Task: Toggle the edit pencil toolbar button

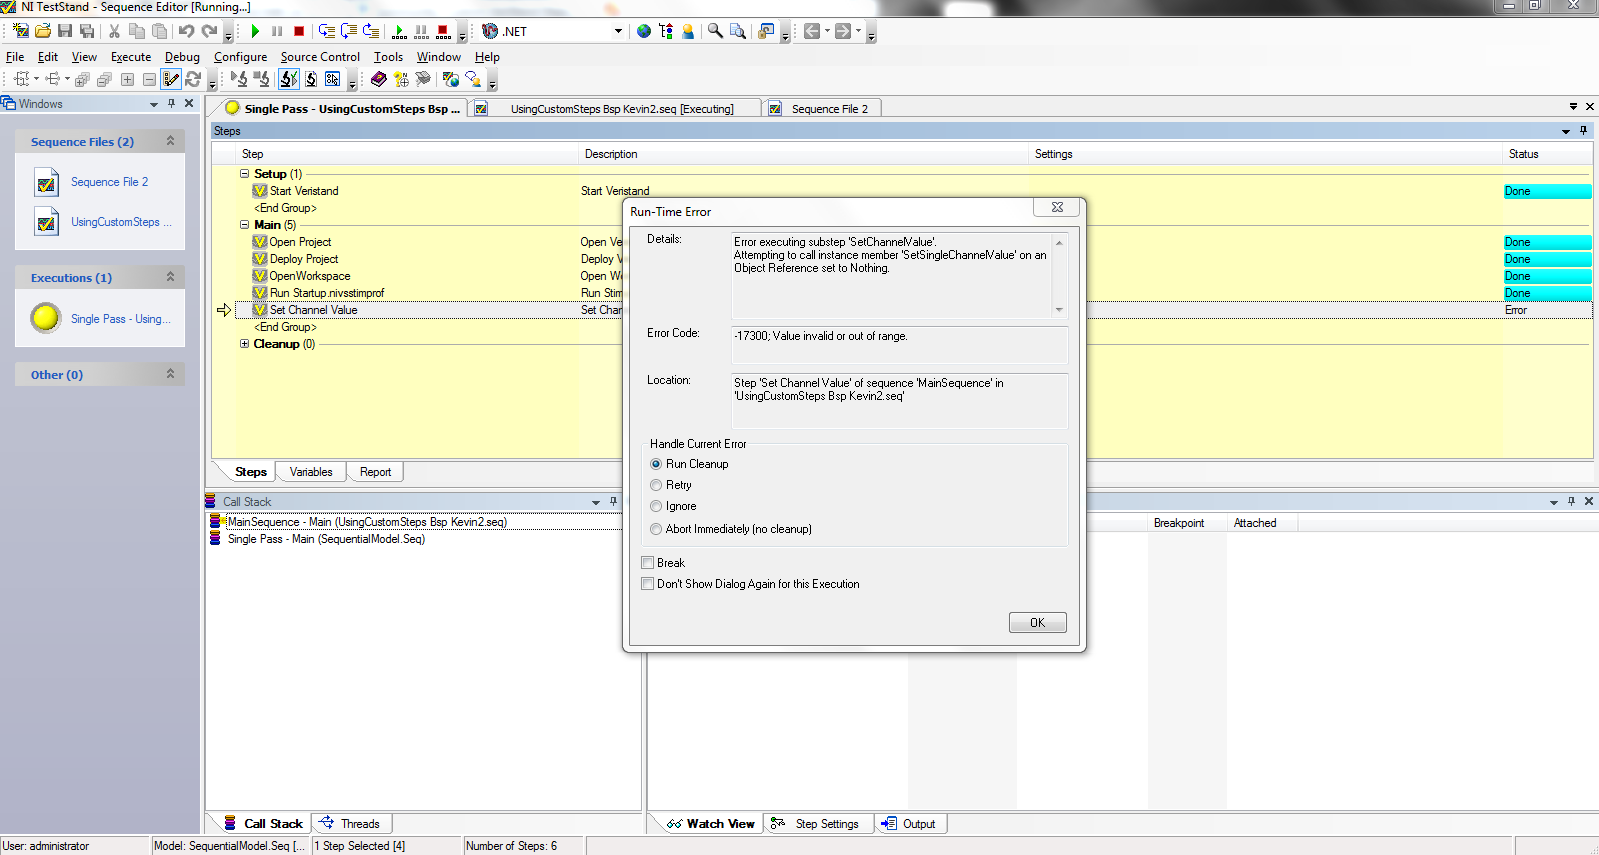Action: tap(171, 79)
